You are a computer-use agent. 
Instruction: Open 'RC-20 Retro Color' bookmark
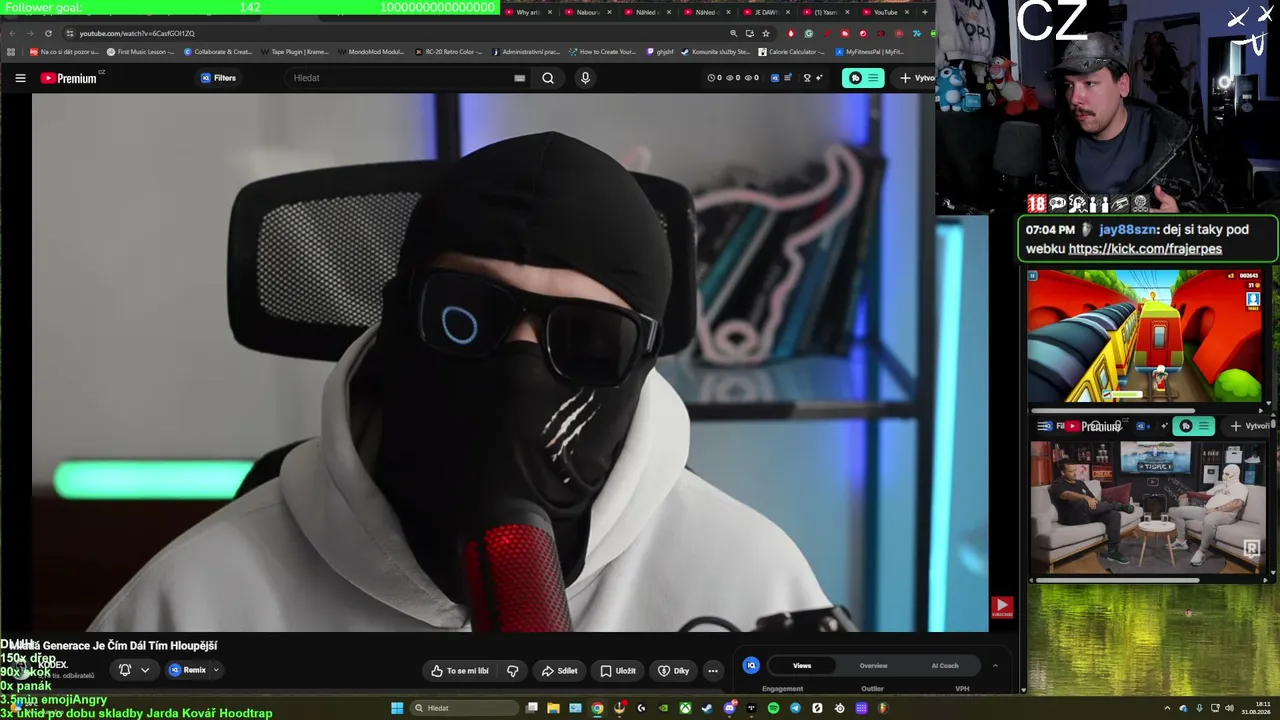tap(449, 51)
